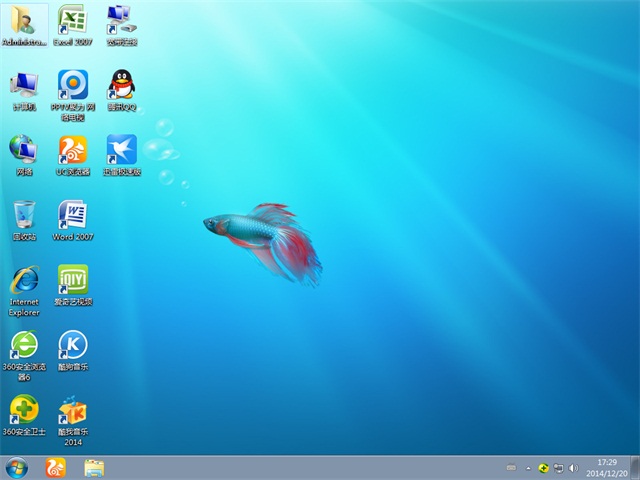Open the volume speaker tray icon
The image size is (640, 480).
tap(573, 468)
